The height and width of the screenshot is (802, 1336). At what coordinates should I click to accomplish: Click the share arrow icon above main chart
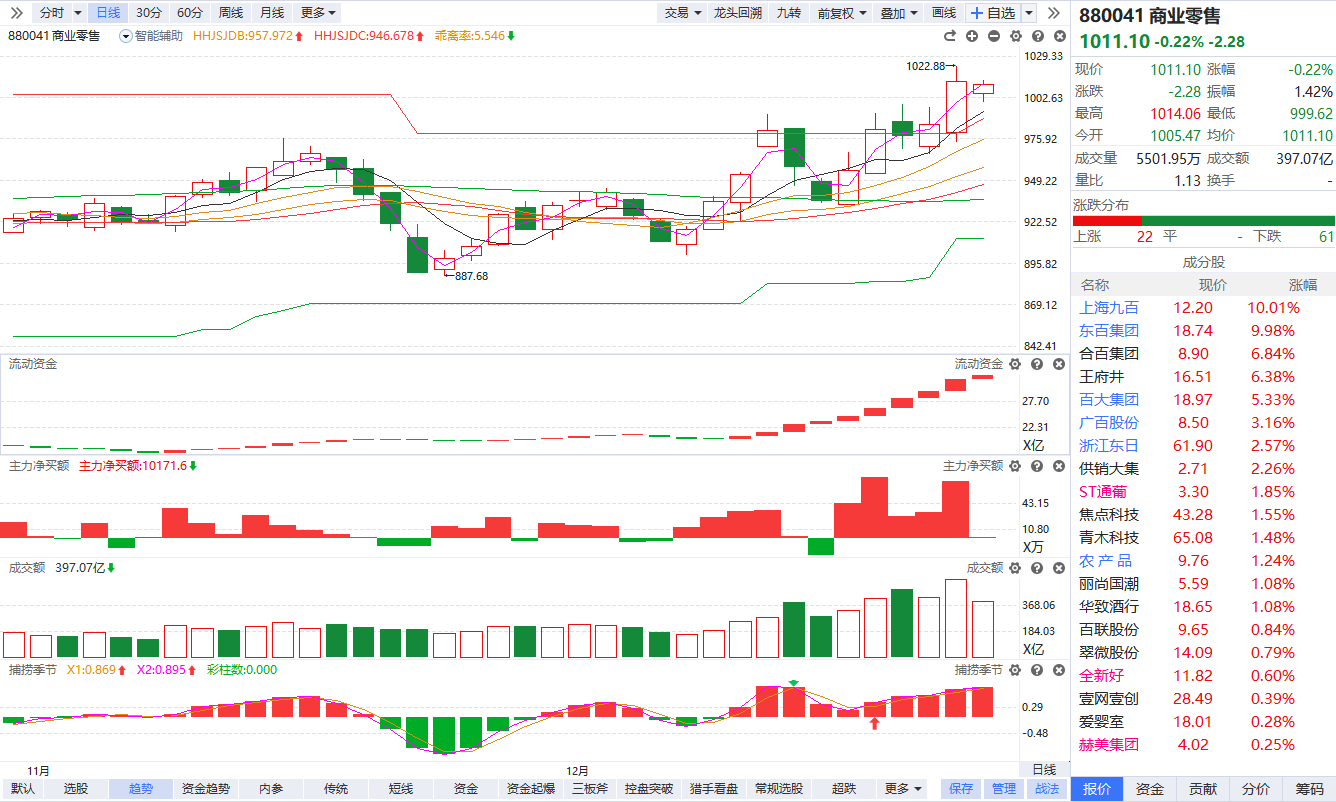tap(951, 36)
